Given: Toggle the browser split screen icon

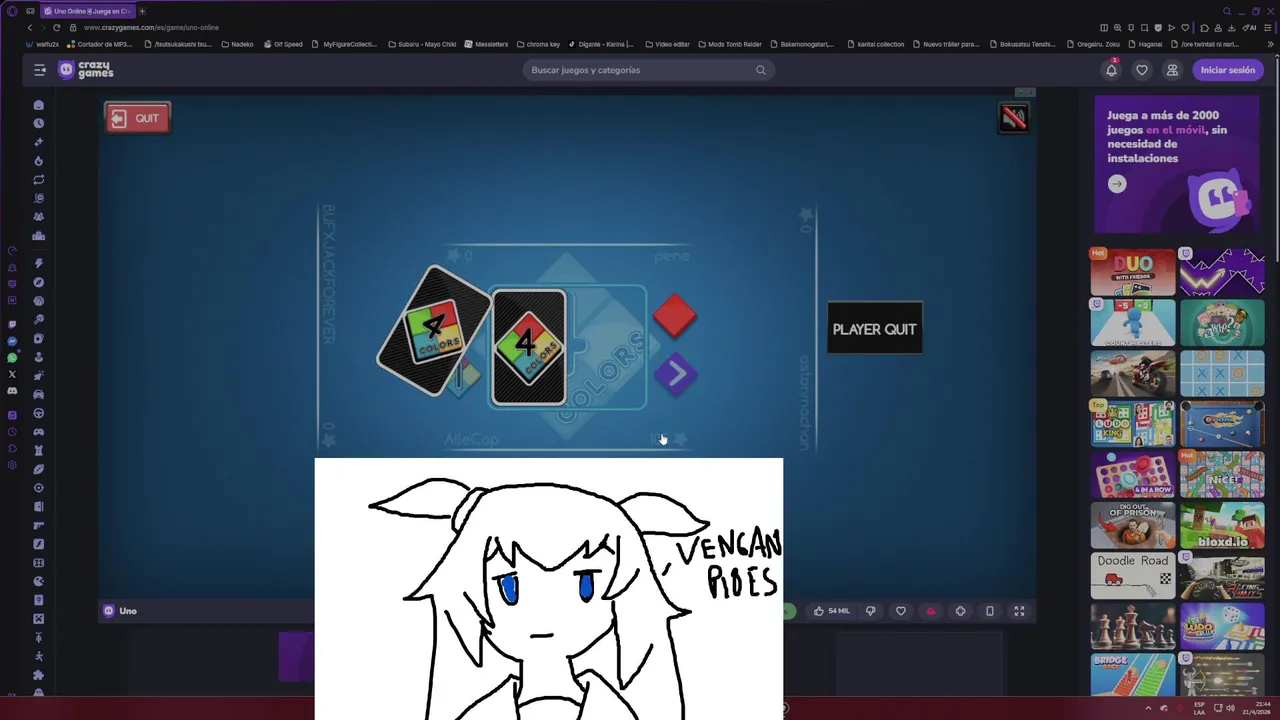Looking at the screenshot, I should 1104,27.
